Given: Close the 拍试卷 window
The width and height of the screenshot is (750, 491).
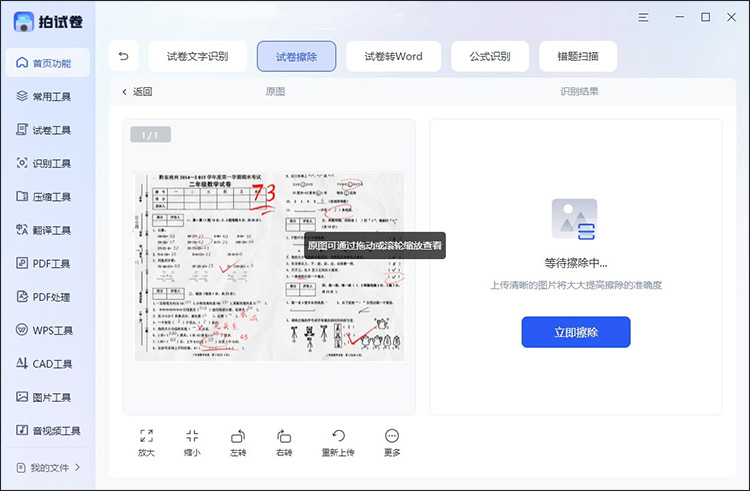Looking at the screenshot, I should [x=731, y=17].
